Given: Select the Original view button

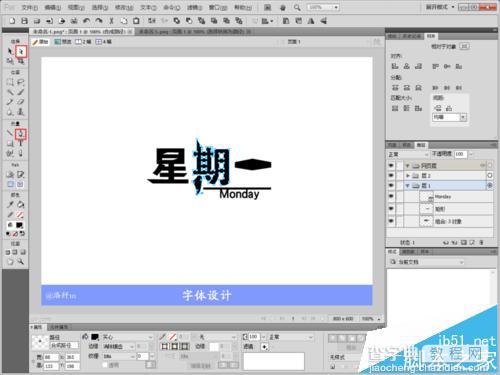Looking at the screenshot, I should (x=41, y=42).
